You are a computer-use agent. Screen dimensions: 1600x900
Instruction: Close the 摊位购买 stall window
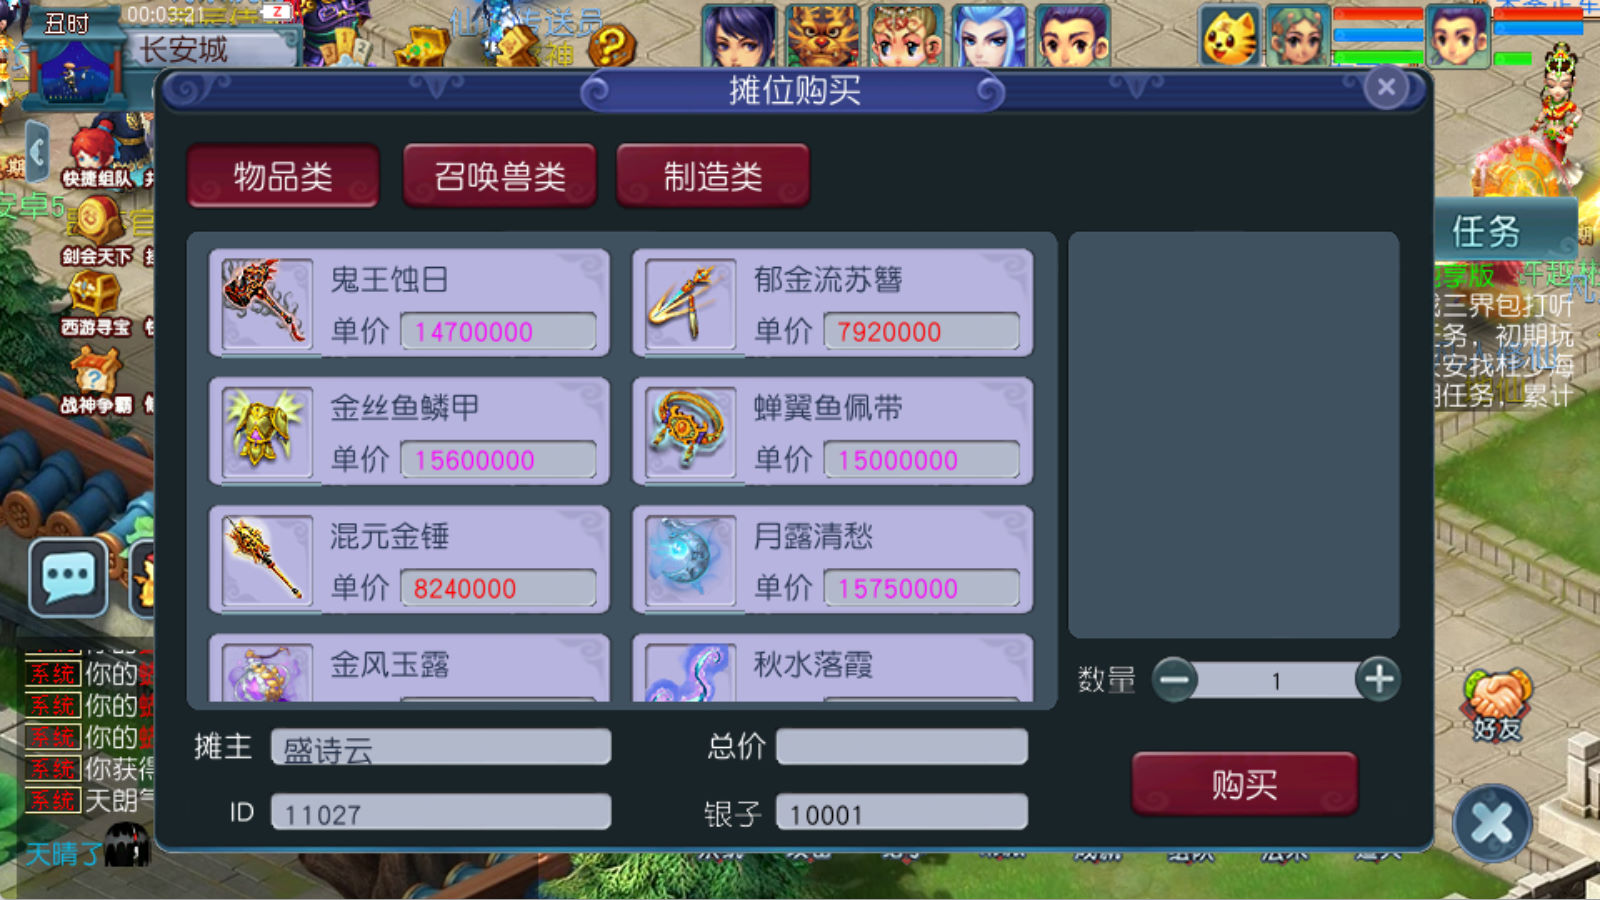point(1386,88)
